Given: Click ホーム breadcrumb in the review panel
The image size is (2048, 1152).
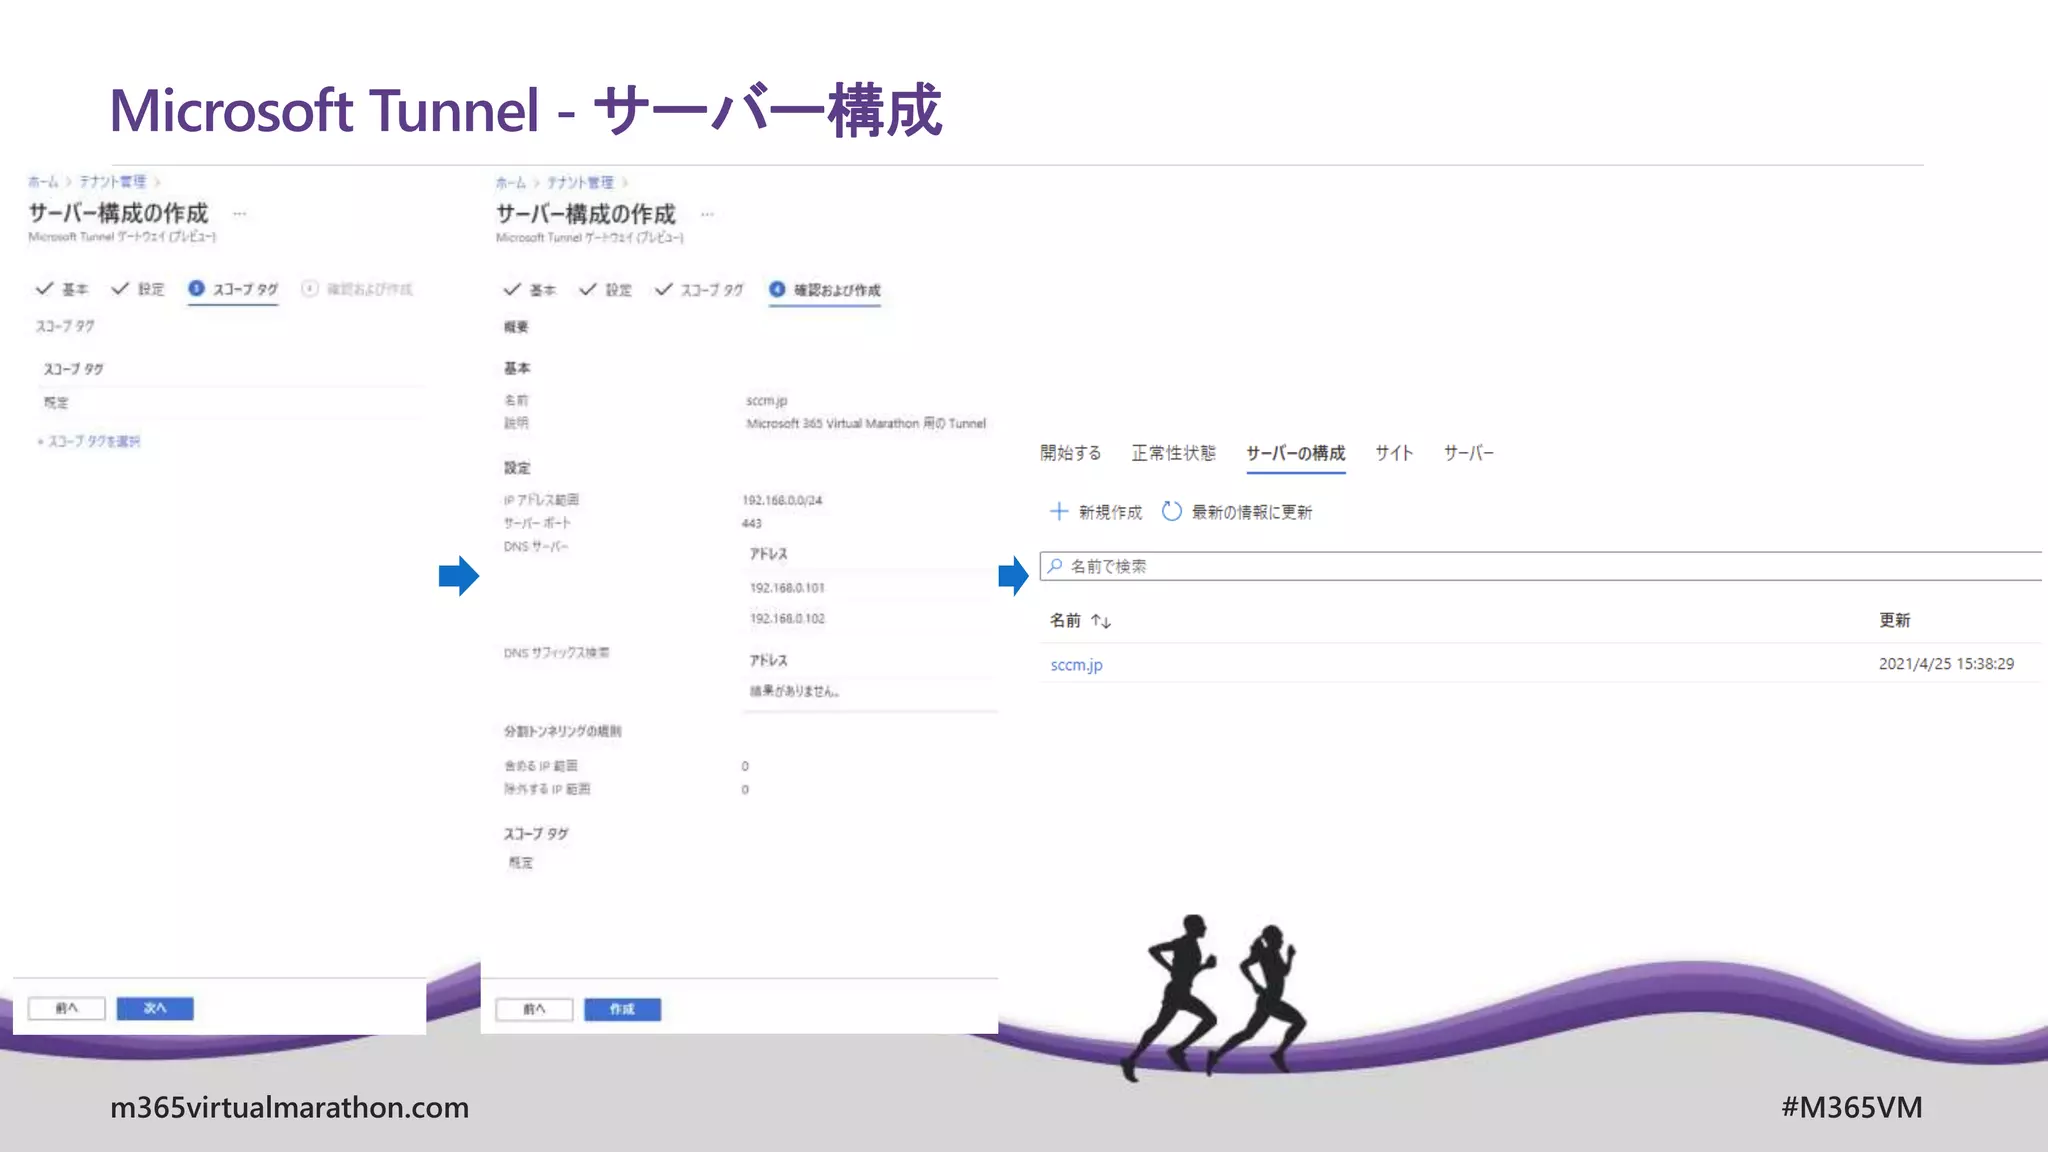Looking at the screenshot, I should 511,183.
